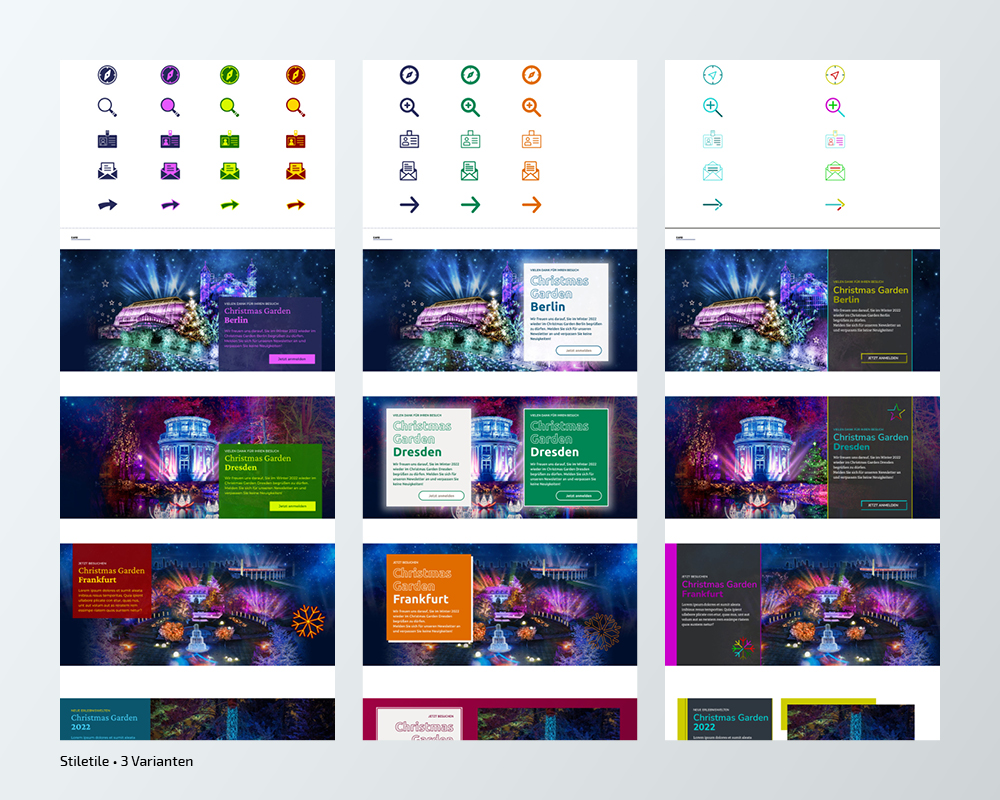This screenshot has height=800, width=1000.
Task: Select the thin teal envelope icon
Action: 712,171
